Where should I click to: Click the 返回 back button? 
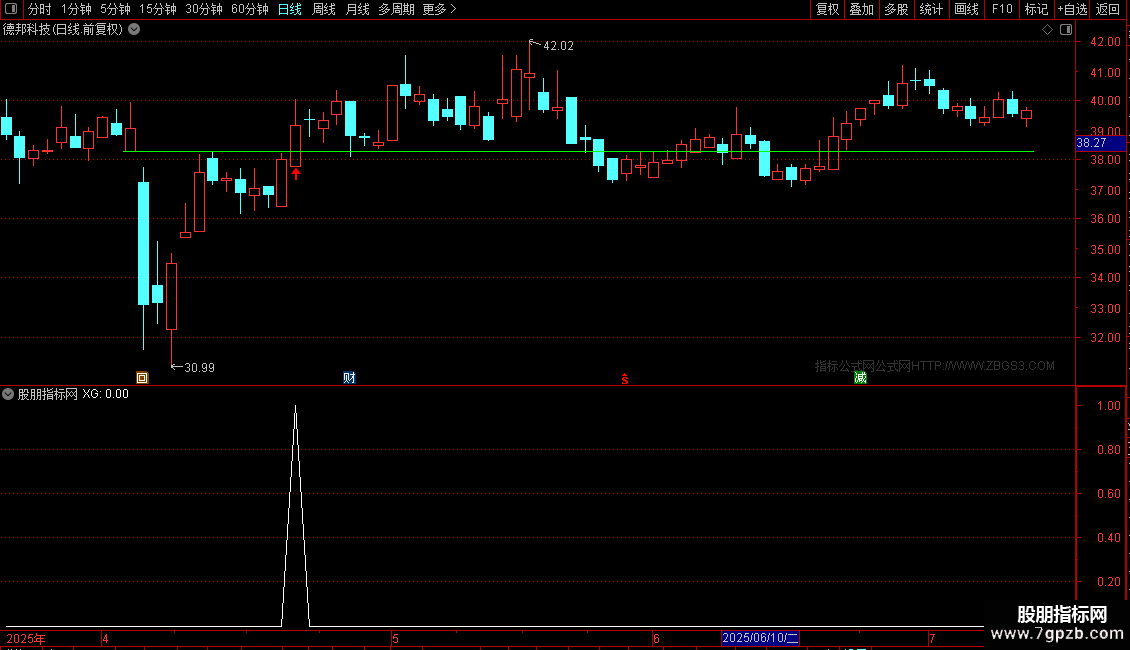click(x=1108, y=9)
